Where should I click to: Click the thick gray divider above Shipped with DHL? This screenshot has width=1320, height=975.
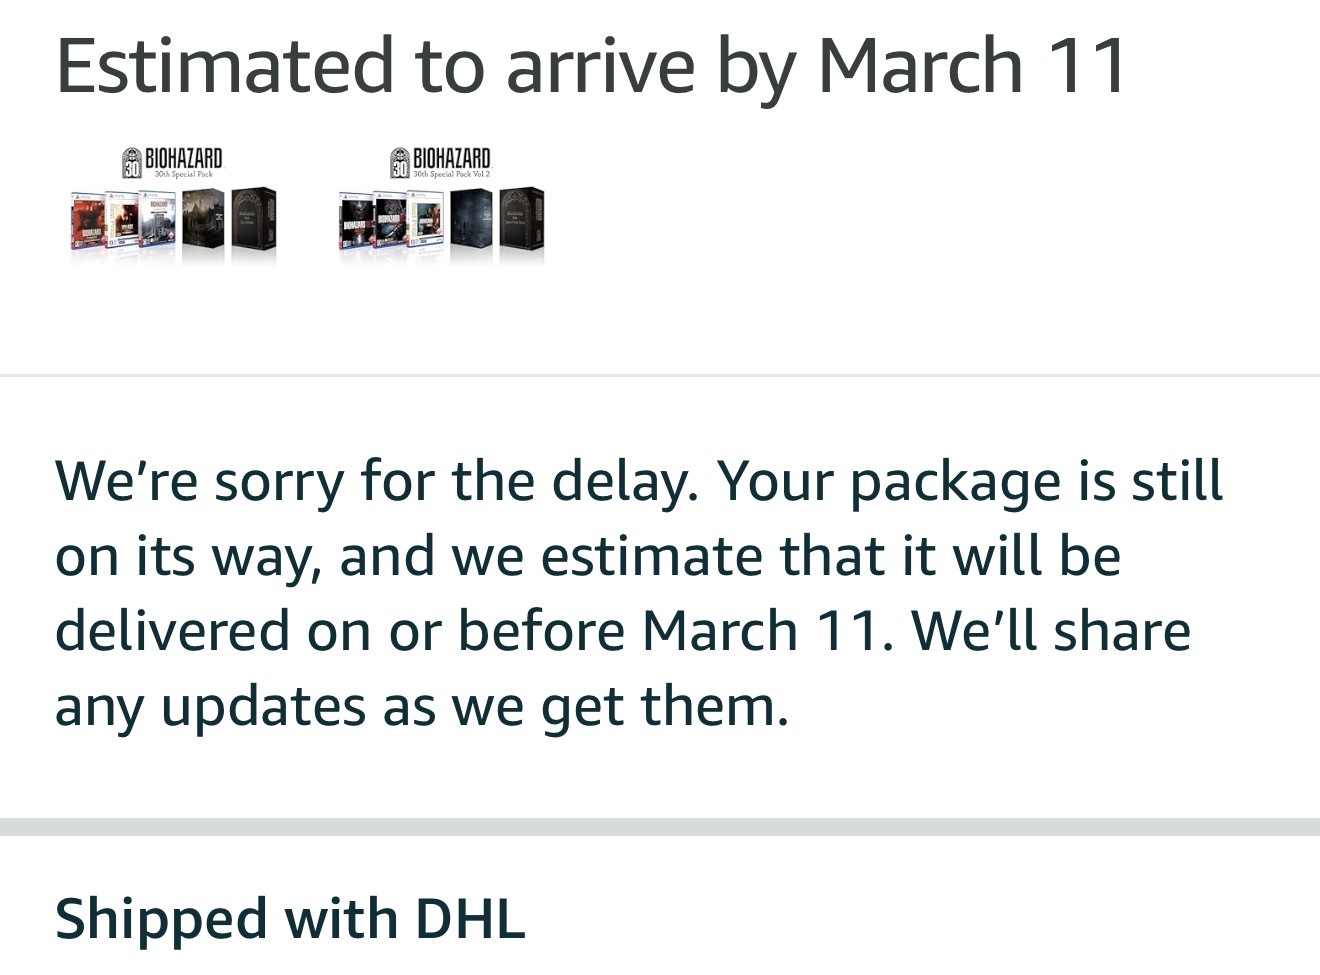[660, 826]
